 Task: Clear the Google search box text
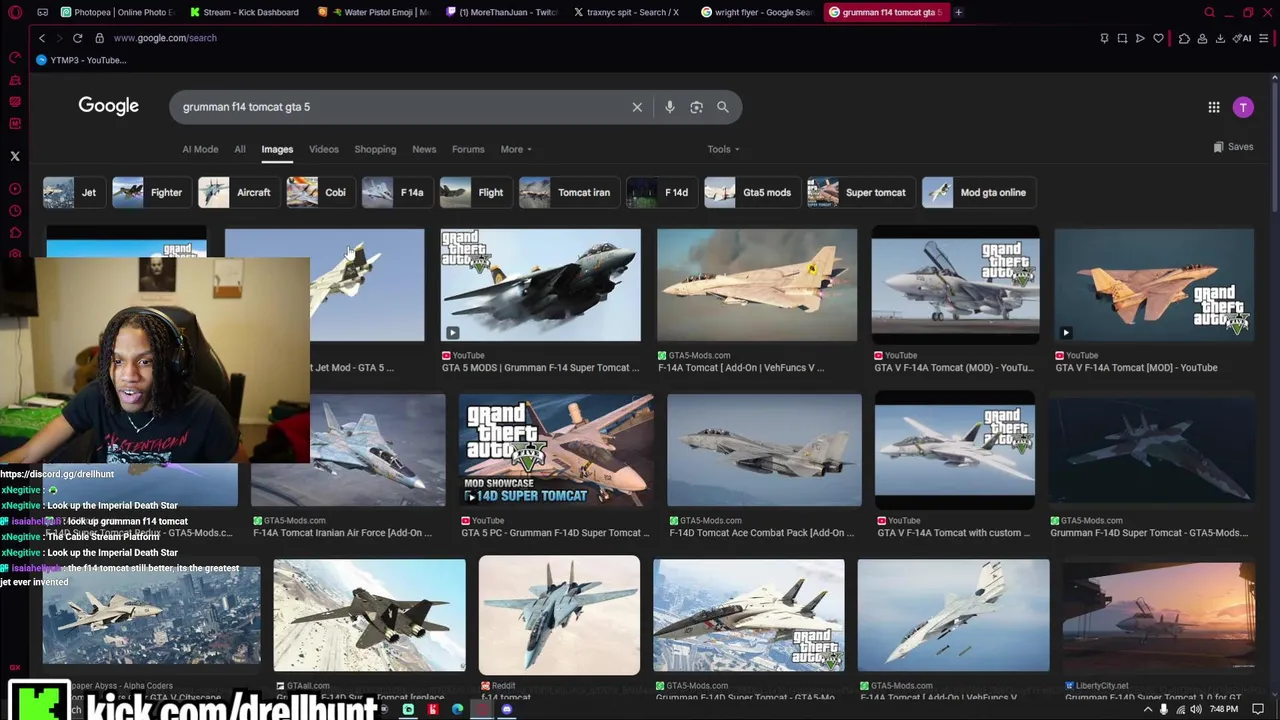pyautogui.click(x=637, y=107)
